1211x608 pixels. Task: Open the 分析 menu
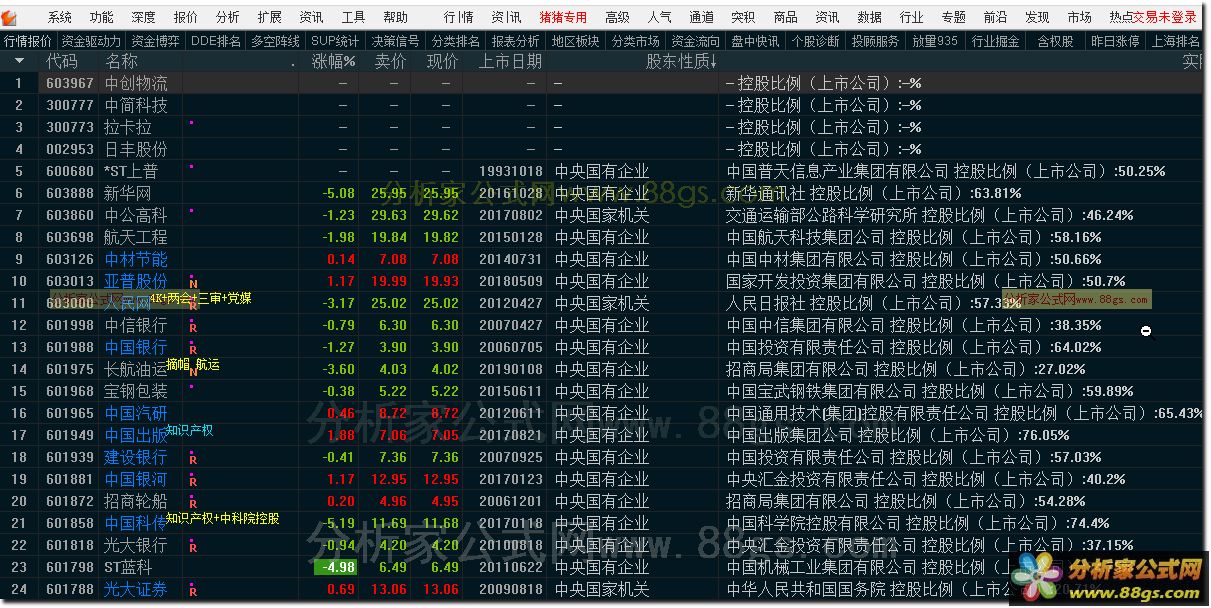(x=228, y=17)
